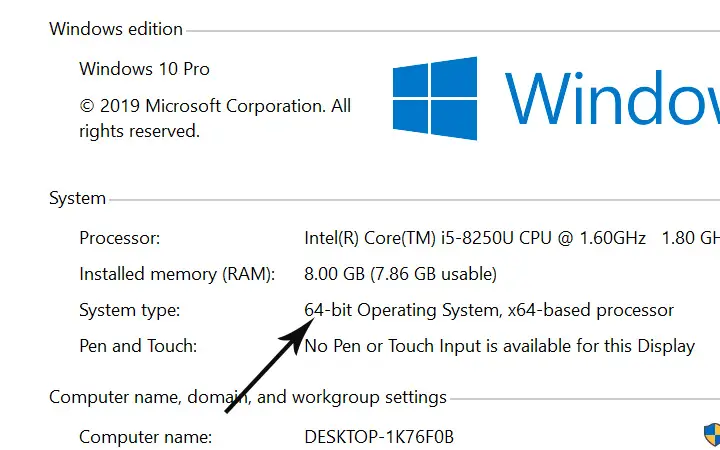Click the System type label
This screenshot has height=450, width=720.
[x=129, y=310]
